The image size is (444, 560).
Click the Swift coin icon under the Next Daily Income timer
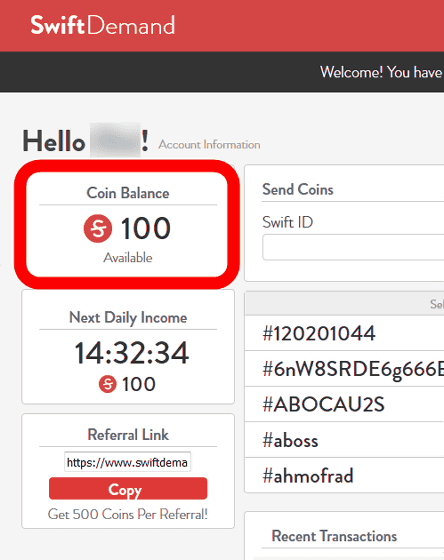coord(108,384)
